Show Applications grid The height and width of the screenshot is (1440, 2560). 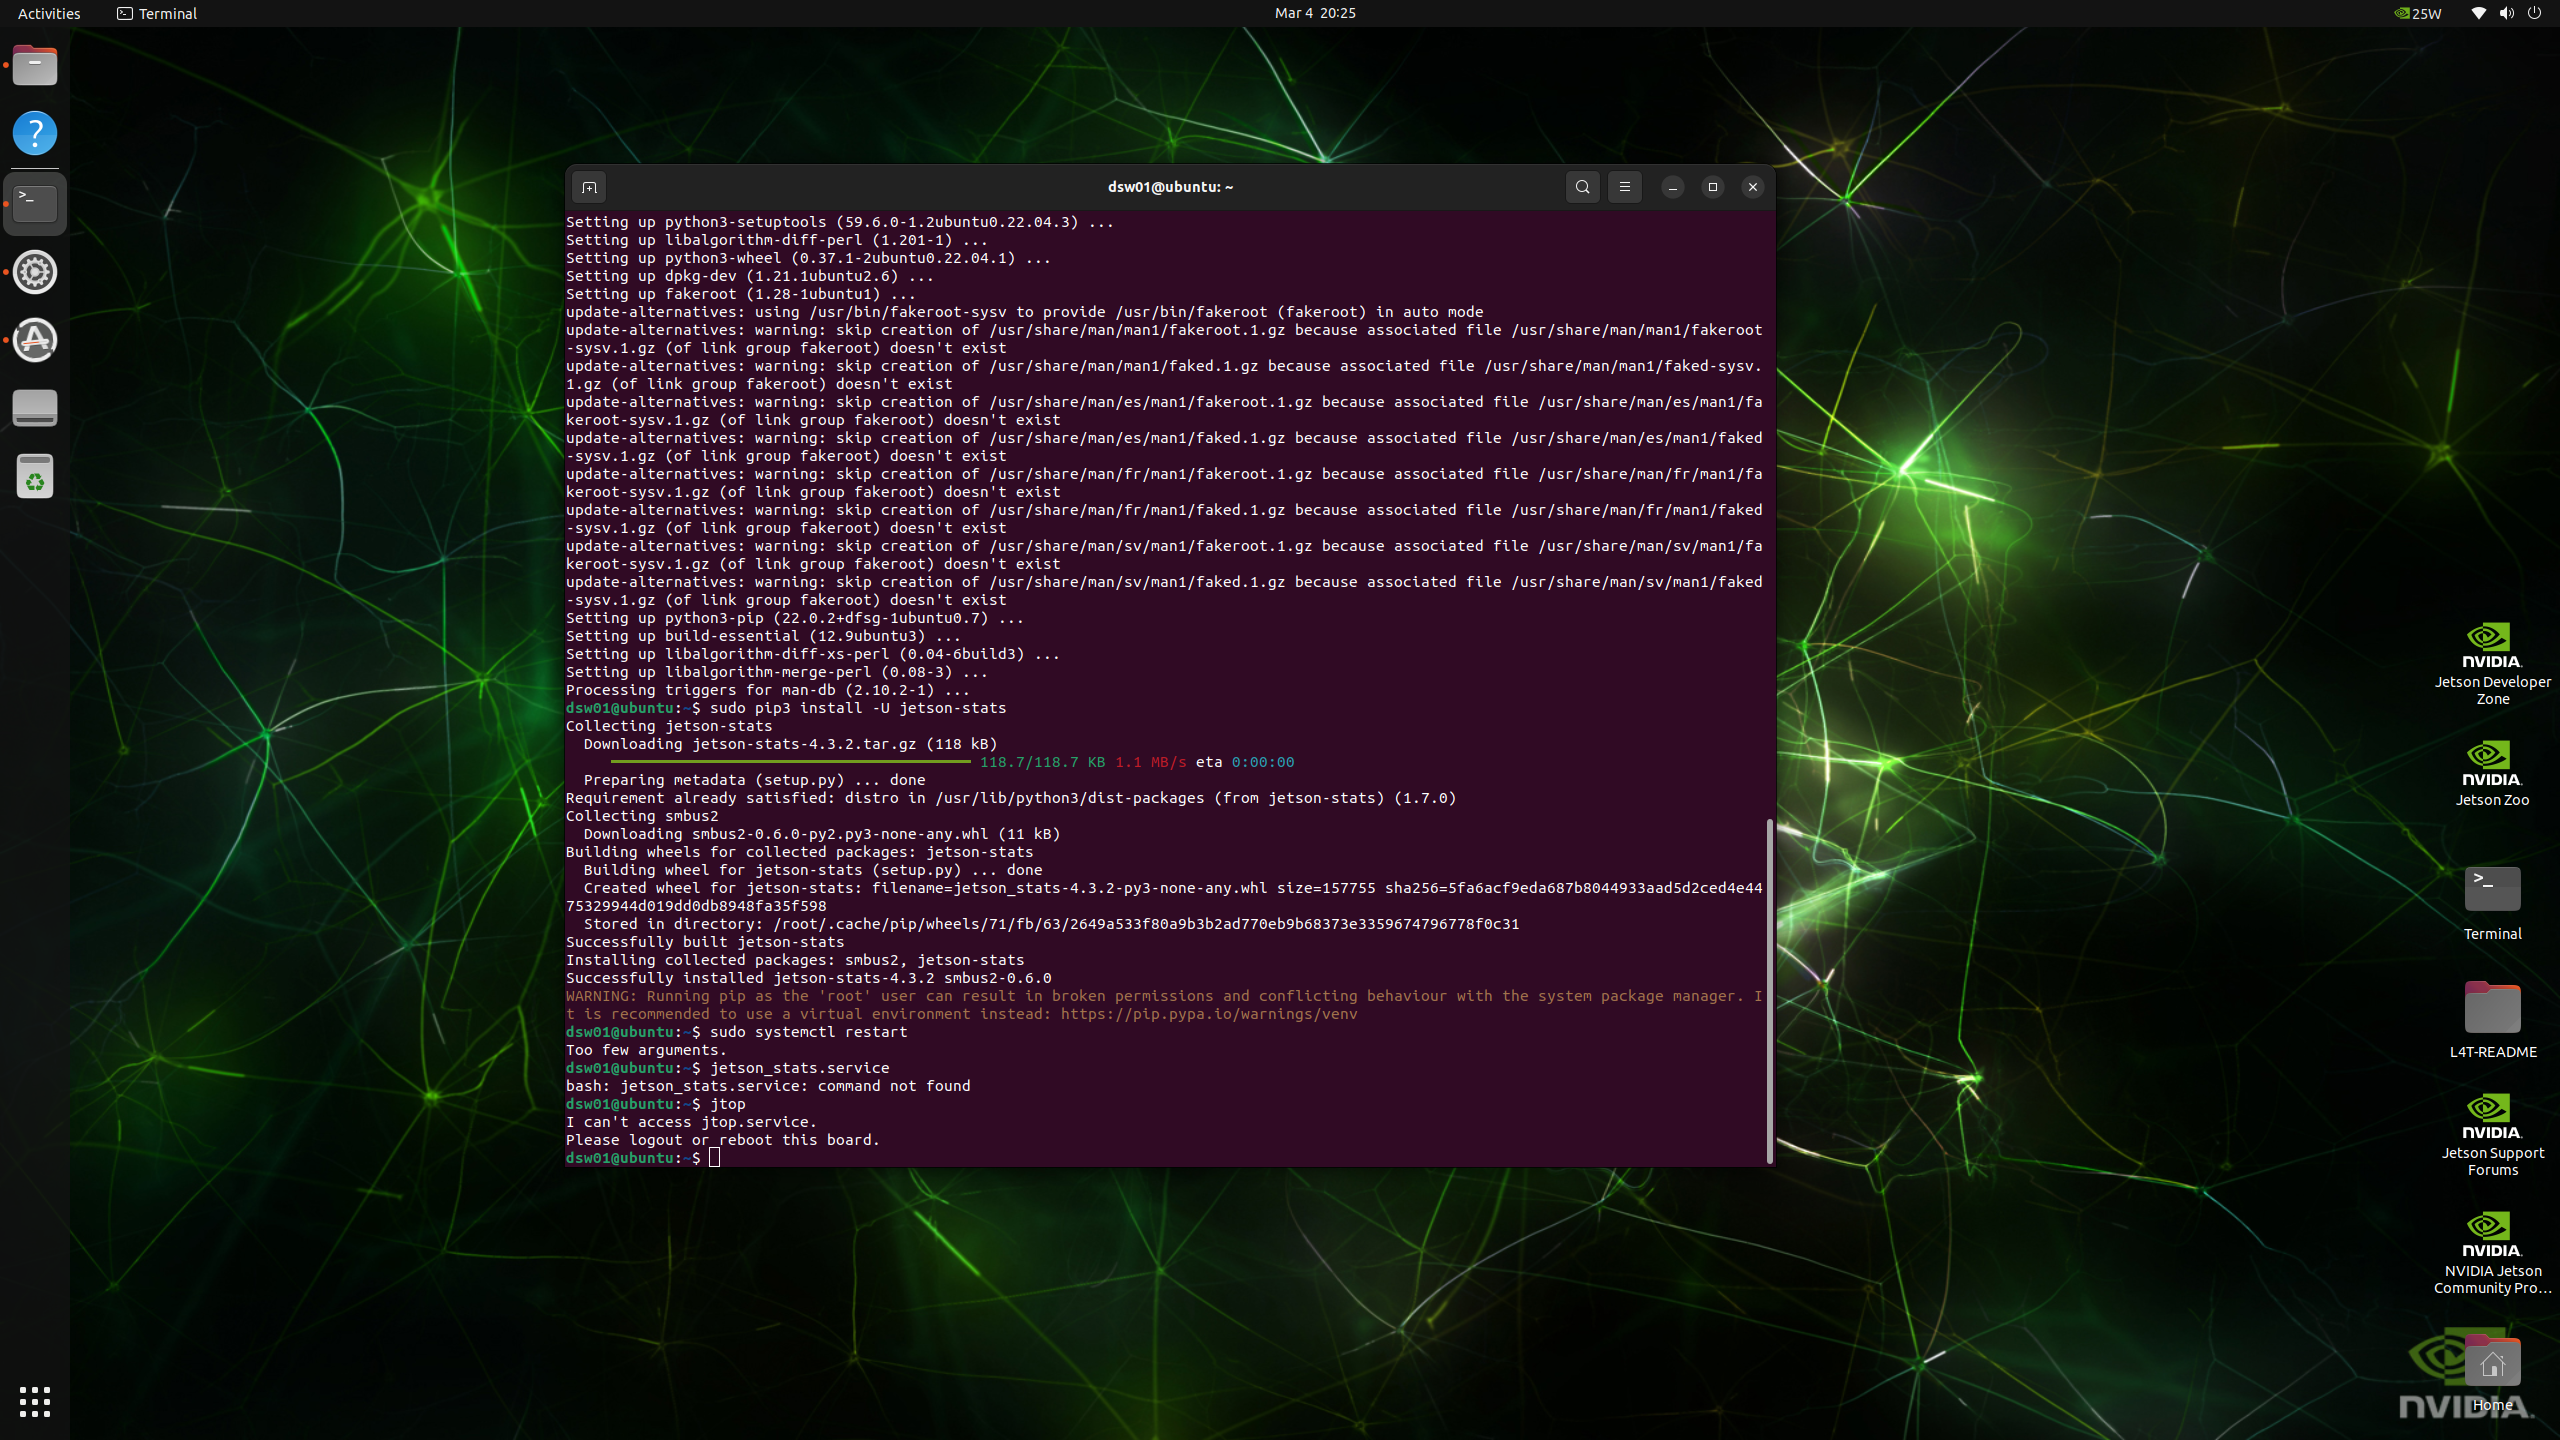(x=35, y=1401)
